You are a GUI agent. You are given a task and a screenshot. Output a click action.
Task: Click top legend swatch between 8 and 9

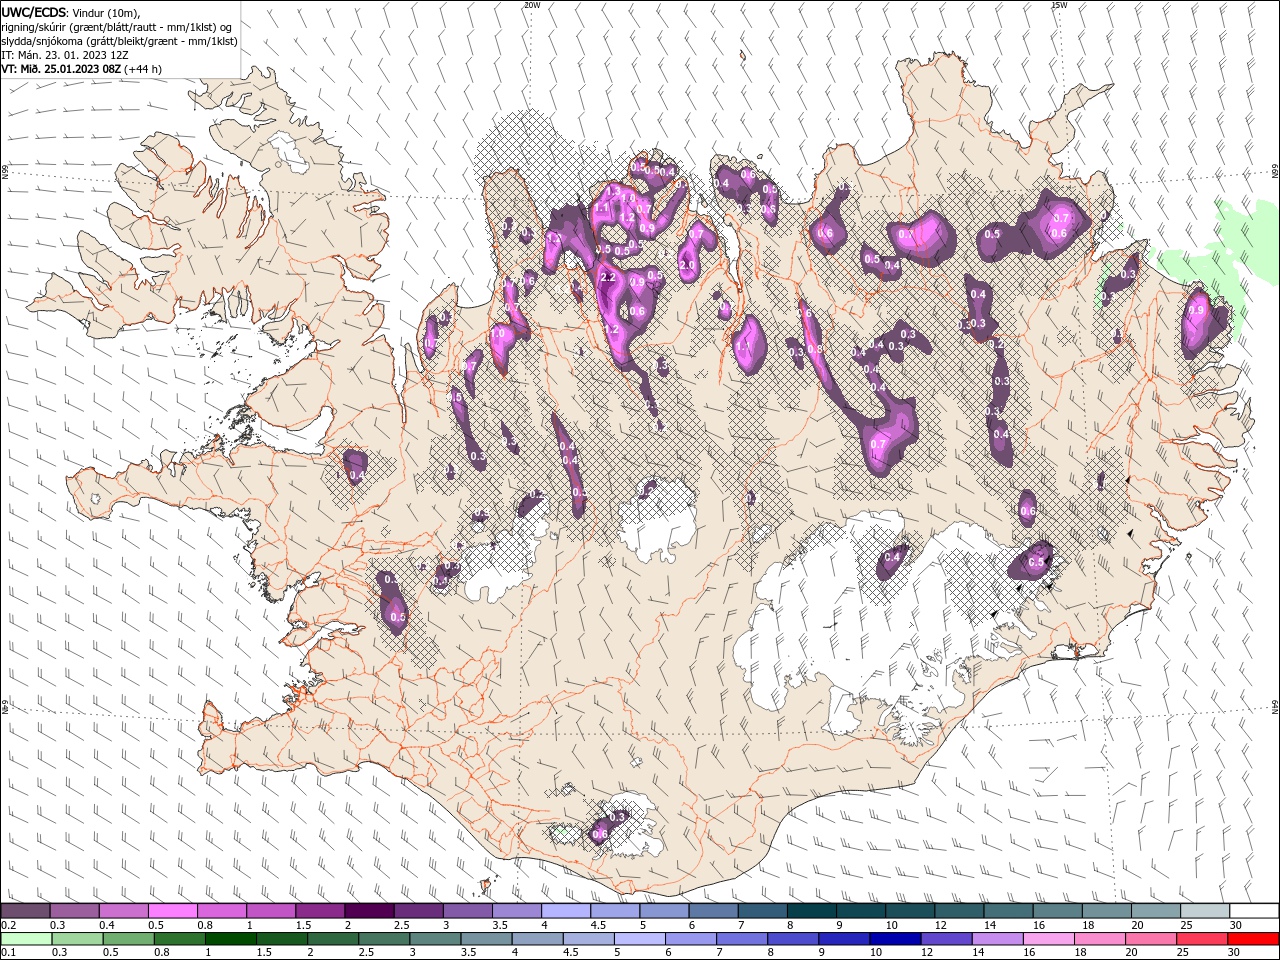[811, 911]
